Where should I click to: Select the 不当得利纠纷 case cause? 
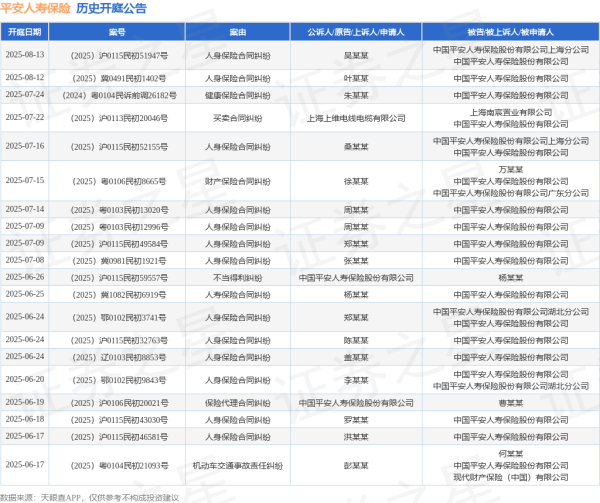click(234, 276)
